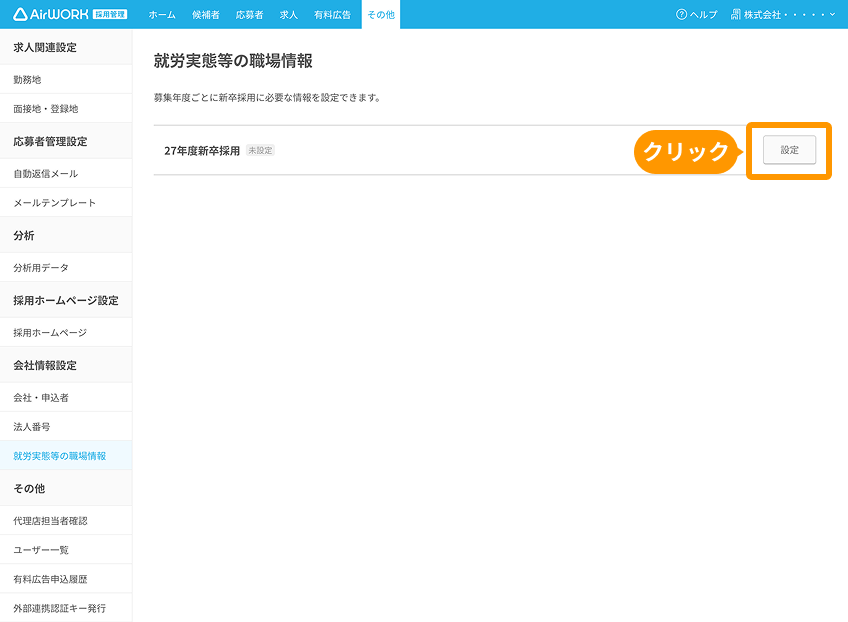Select 面接地・登録地 in the sidebar

(45, 108)
